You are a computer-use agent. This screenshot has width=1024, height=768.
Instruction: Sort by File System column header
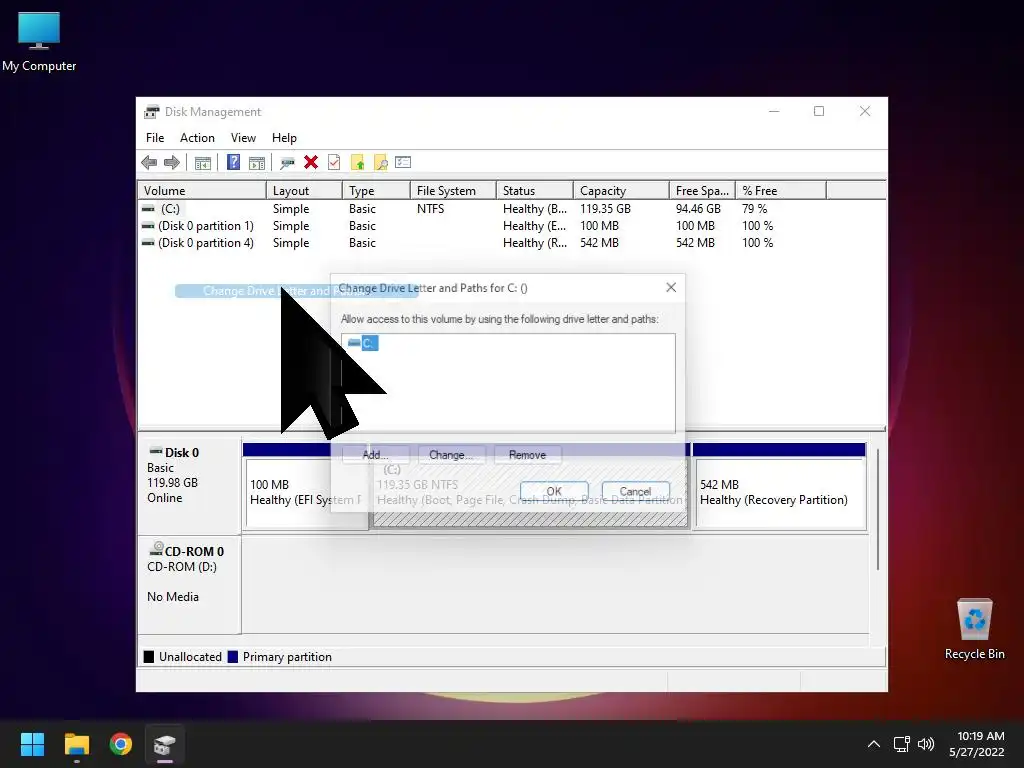coord(453,191)
